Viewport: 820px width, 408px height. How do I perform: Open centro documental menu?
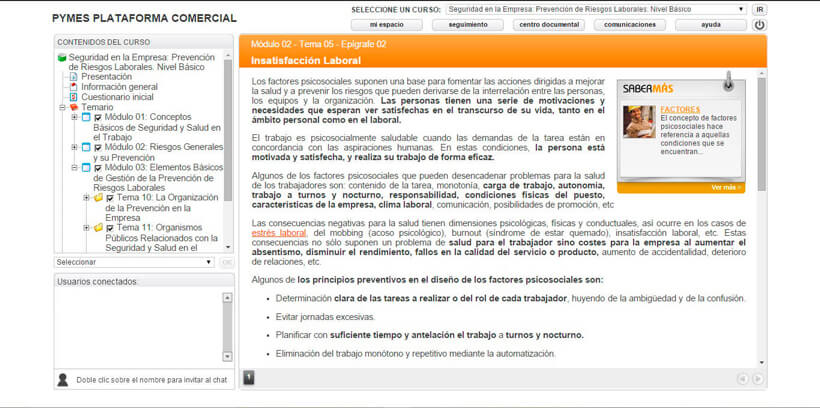pos(549,25)
